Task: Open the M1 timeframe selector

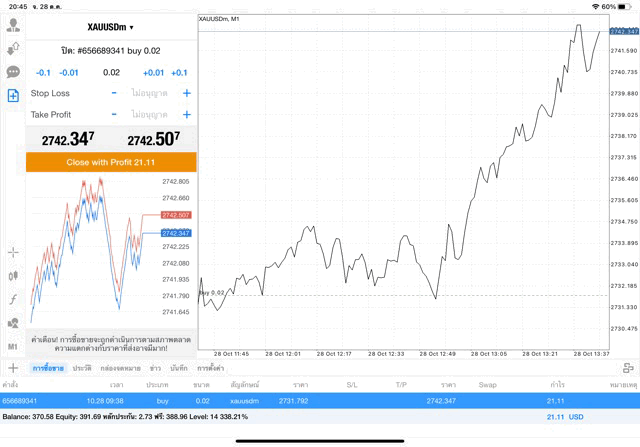Action: tap(13, 346)
